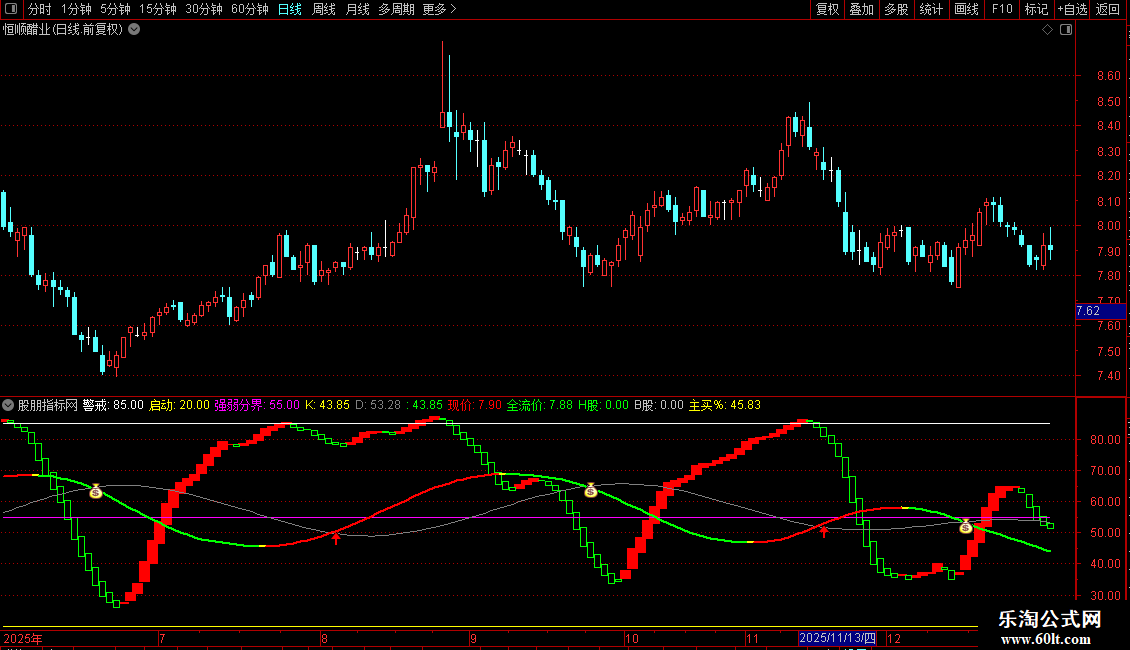Image resolution: width=1130 pixels, height=650 pixels.
Task: Click the money bag signal near December
Action: 966,527
